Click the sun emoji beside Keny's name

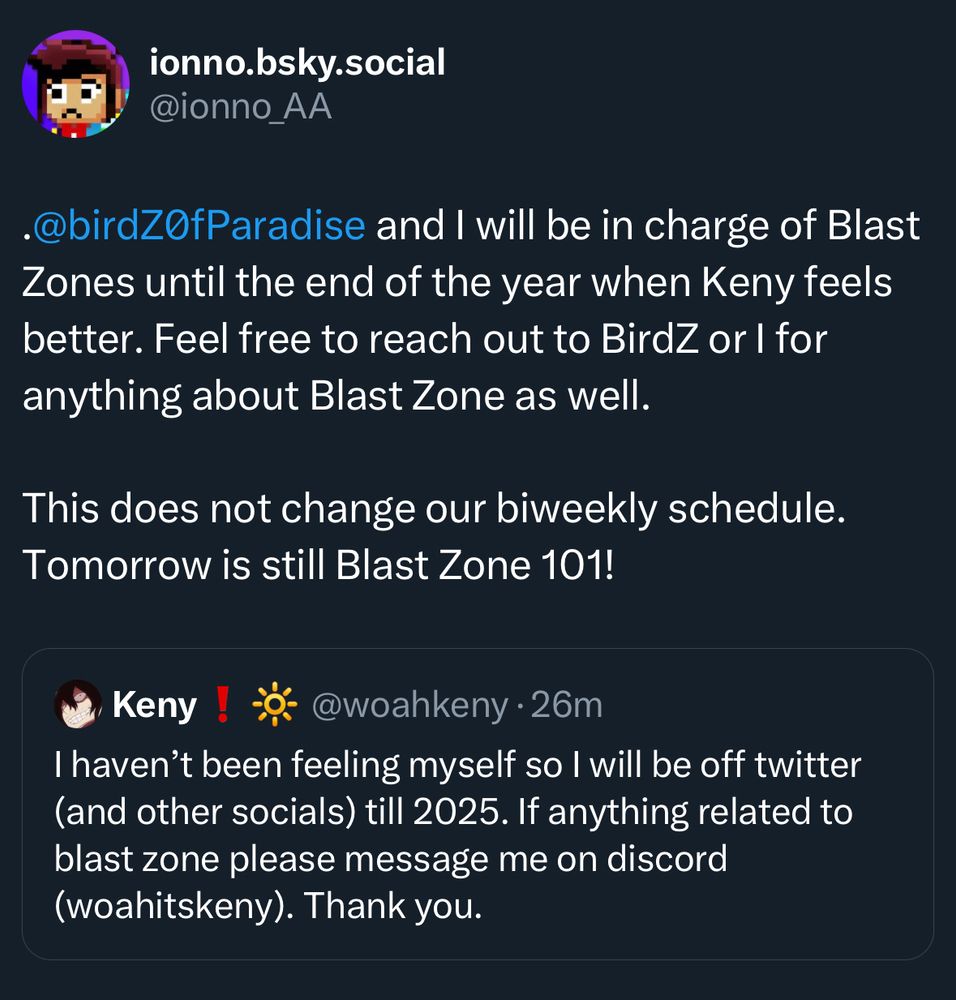coord(275,706)
